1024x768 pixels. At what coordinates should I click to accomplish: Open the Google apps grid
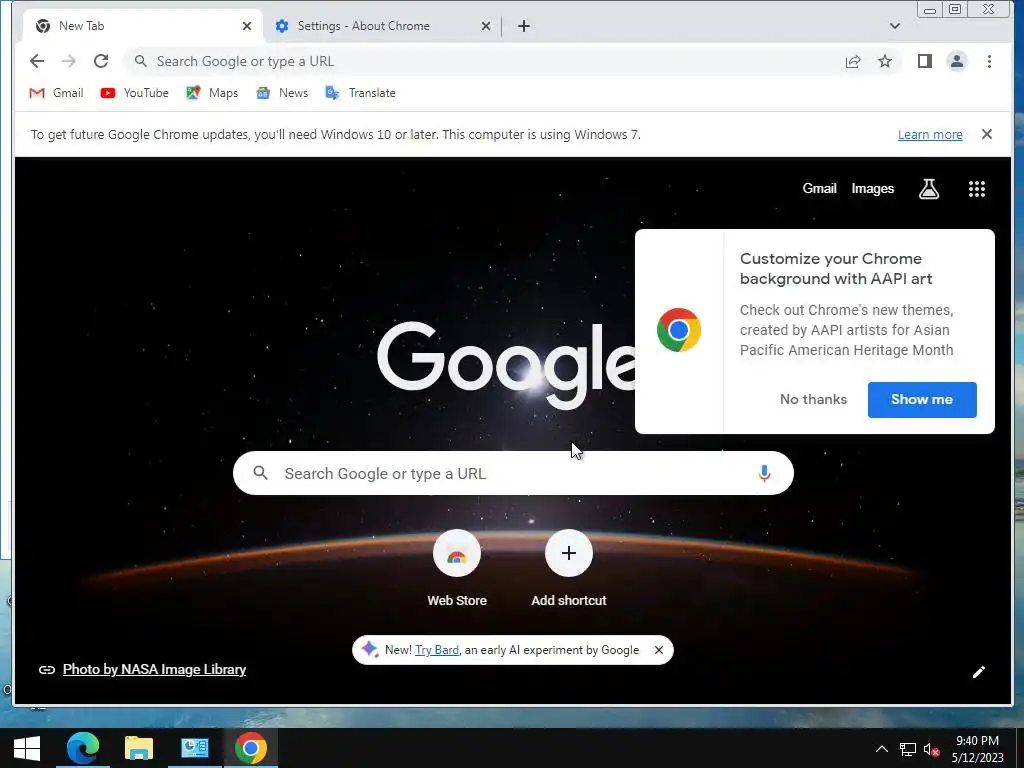coord(976,189)
